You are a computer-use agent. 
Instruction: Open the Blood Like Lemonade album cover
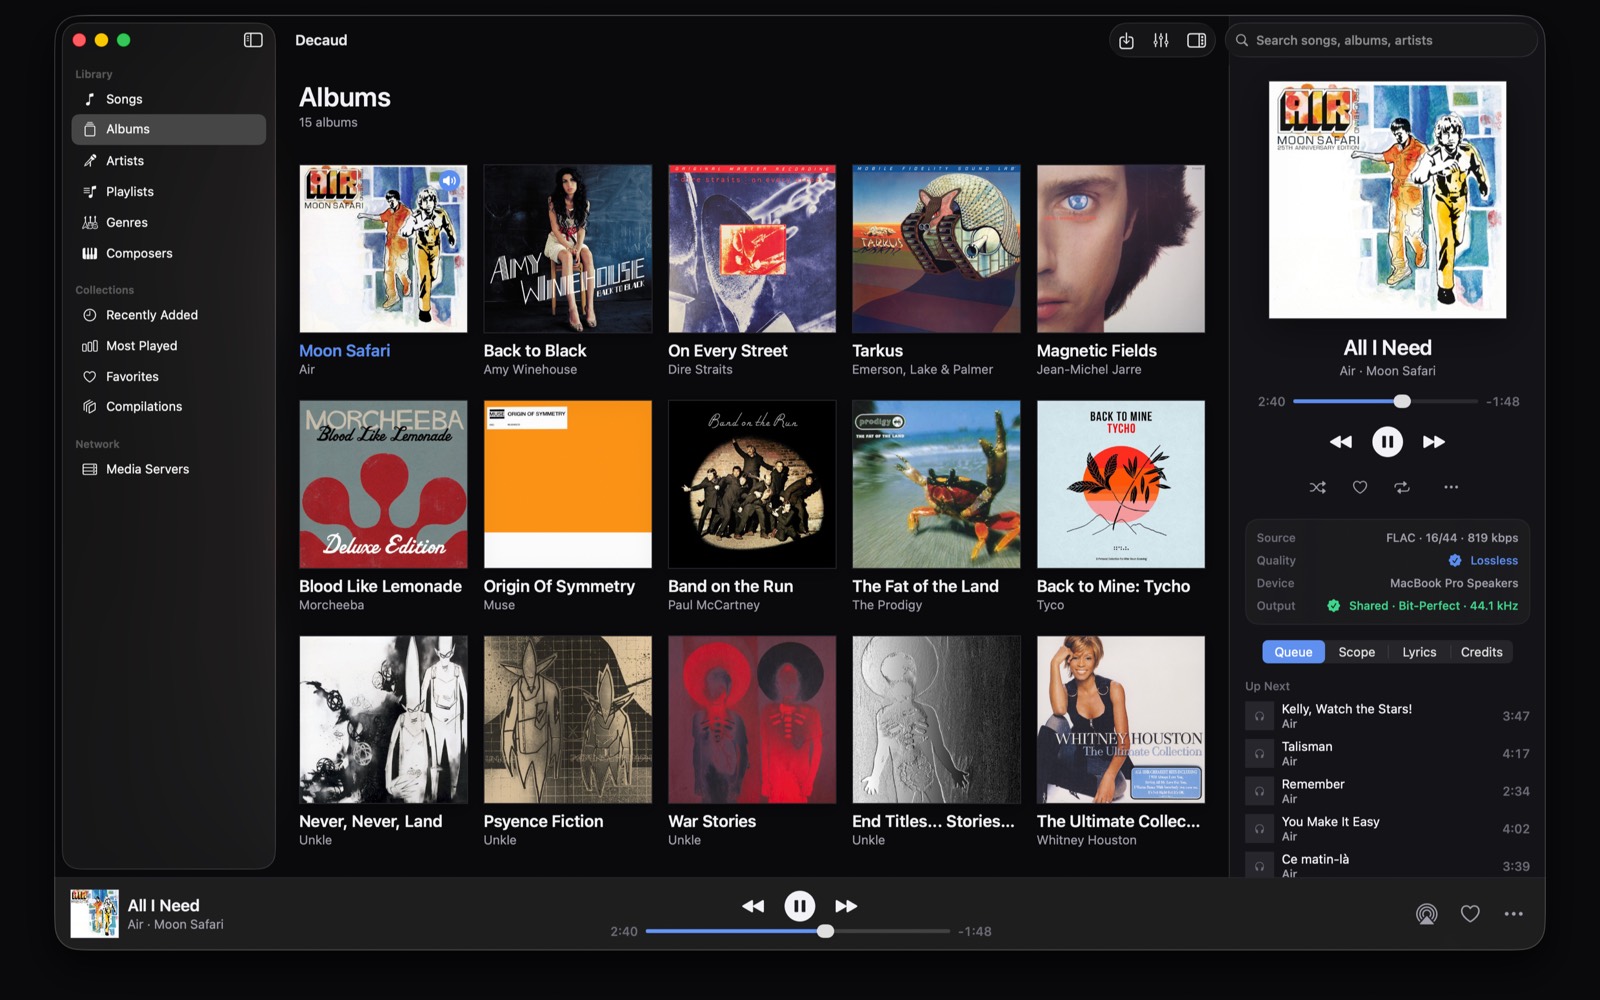383,485
